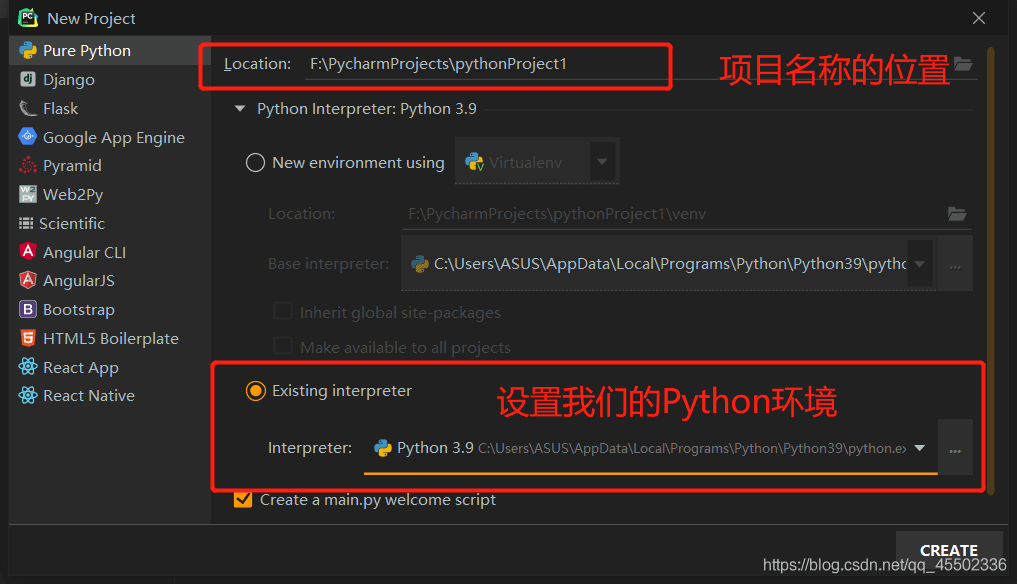Choose Pyramid project type
This screenshot has height=584, width=1017.
[110, 165]
